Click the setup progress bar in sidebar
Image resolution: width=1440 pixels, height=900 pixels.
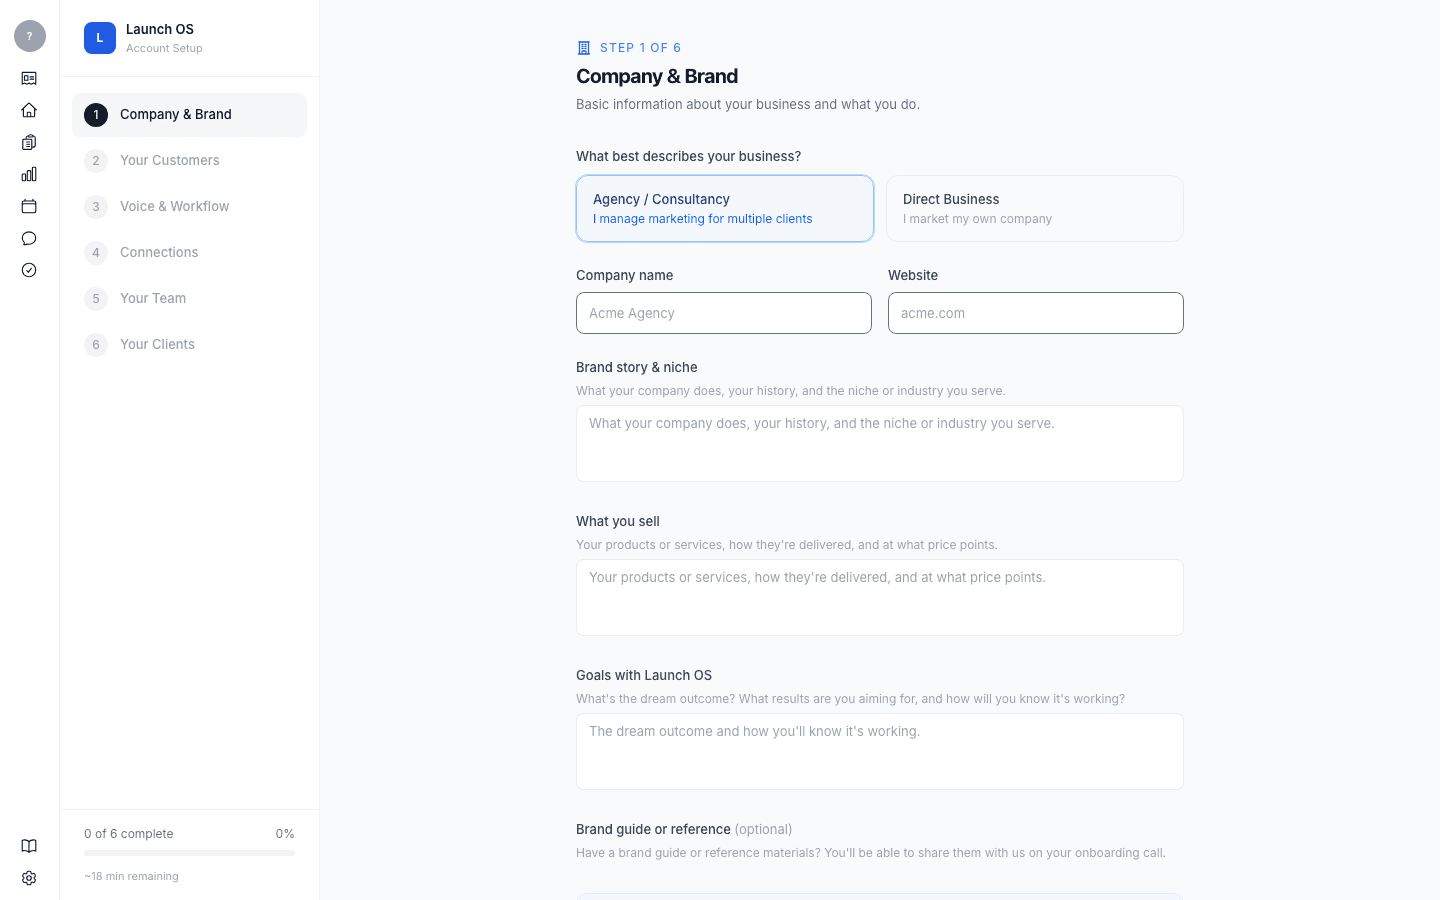pos(189,853)
